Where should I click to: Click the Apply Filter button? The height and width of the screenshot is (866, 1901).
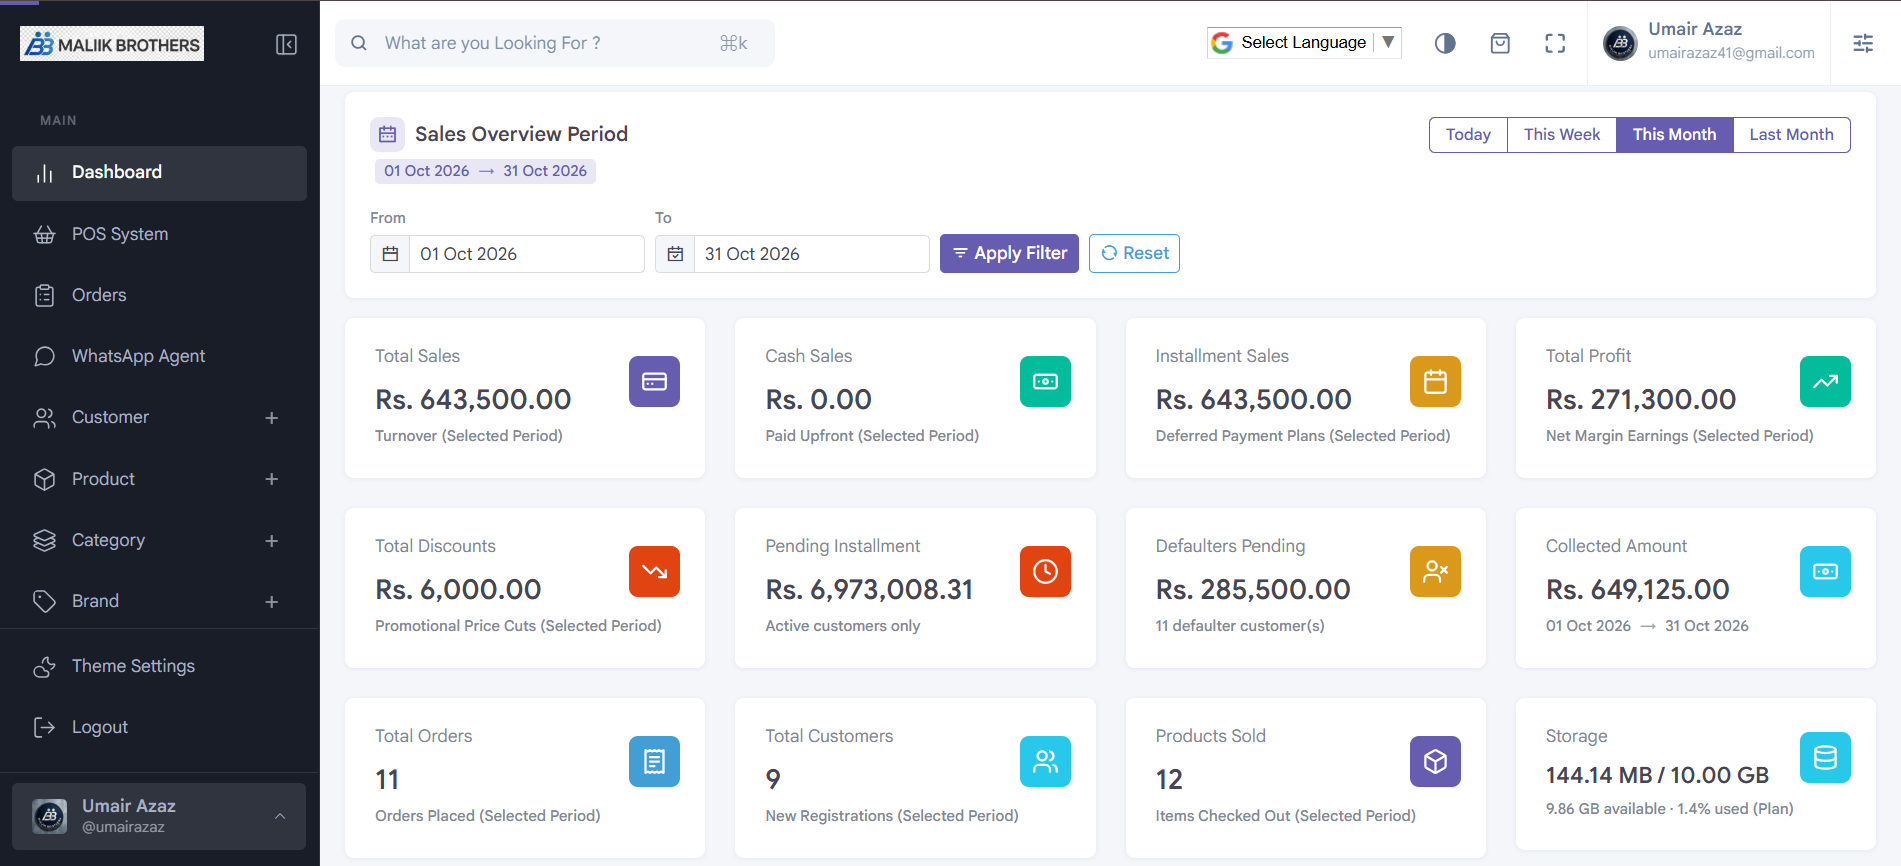point(1009,254)
